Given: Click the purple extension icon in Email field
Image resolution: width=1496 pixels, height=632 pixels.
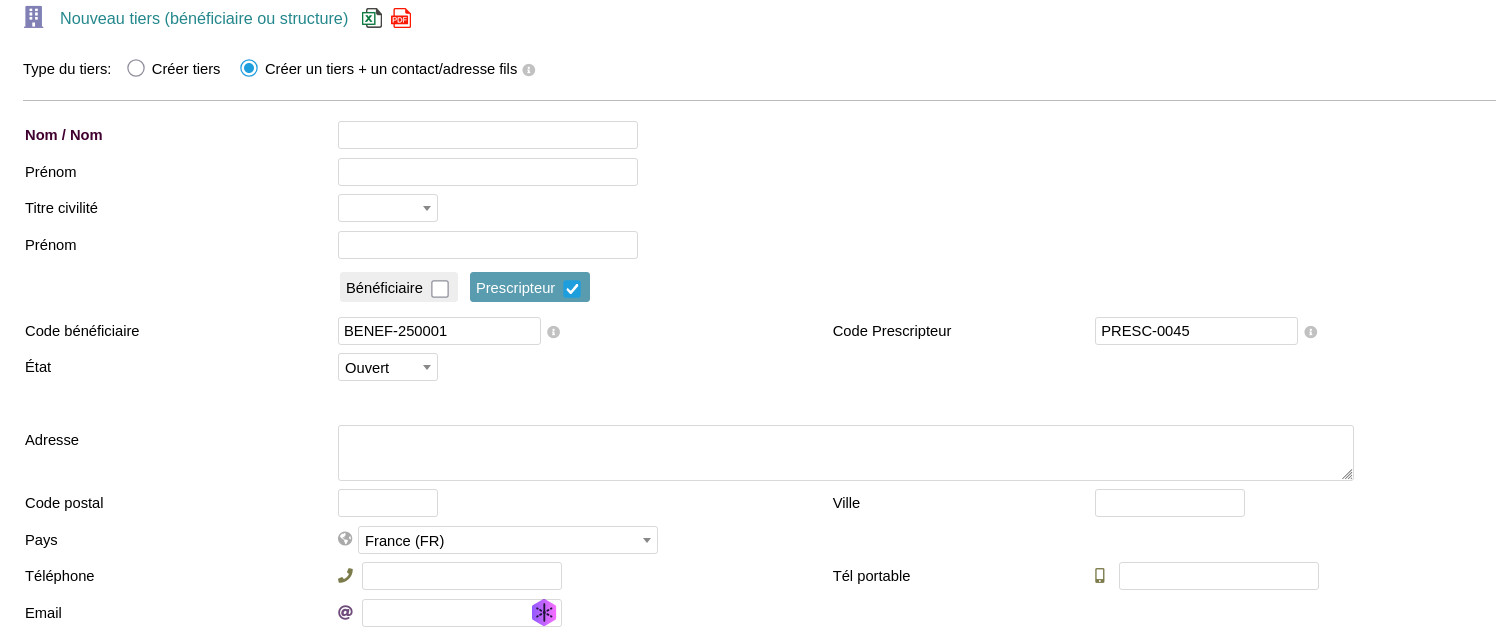Looking at the screenshot, I should pos(543,612).
